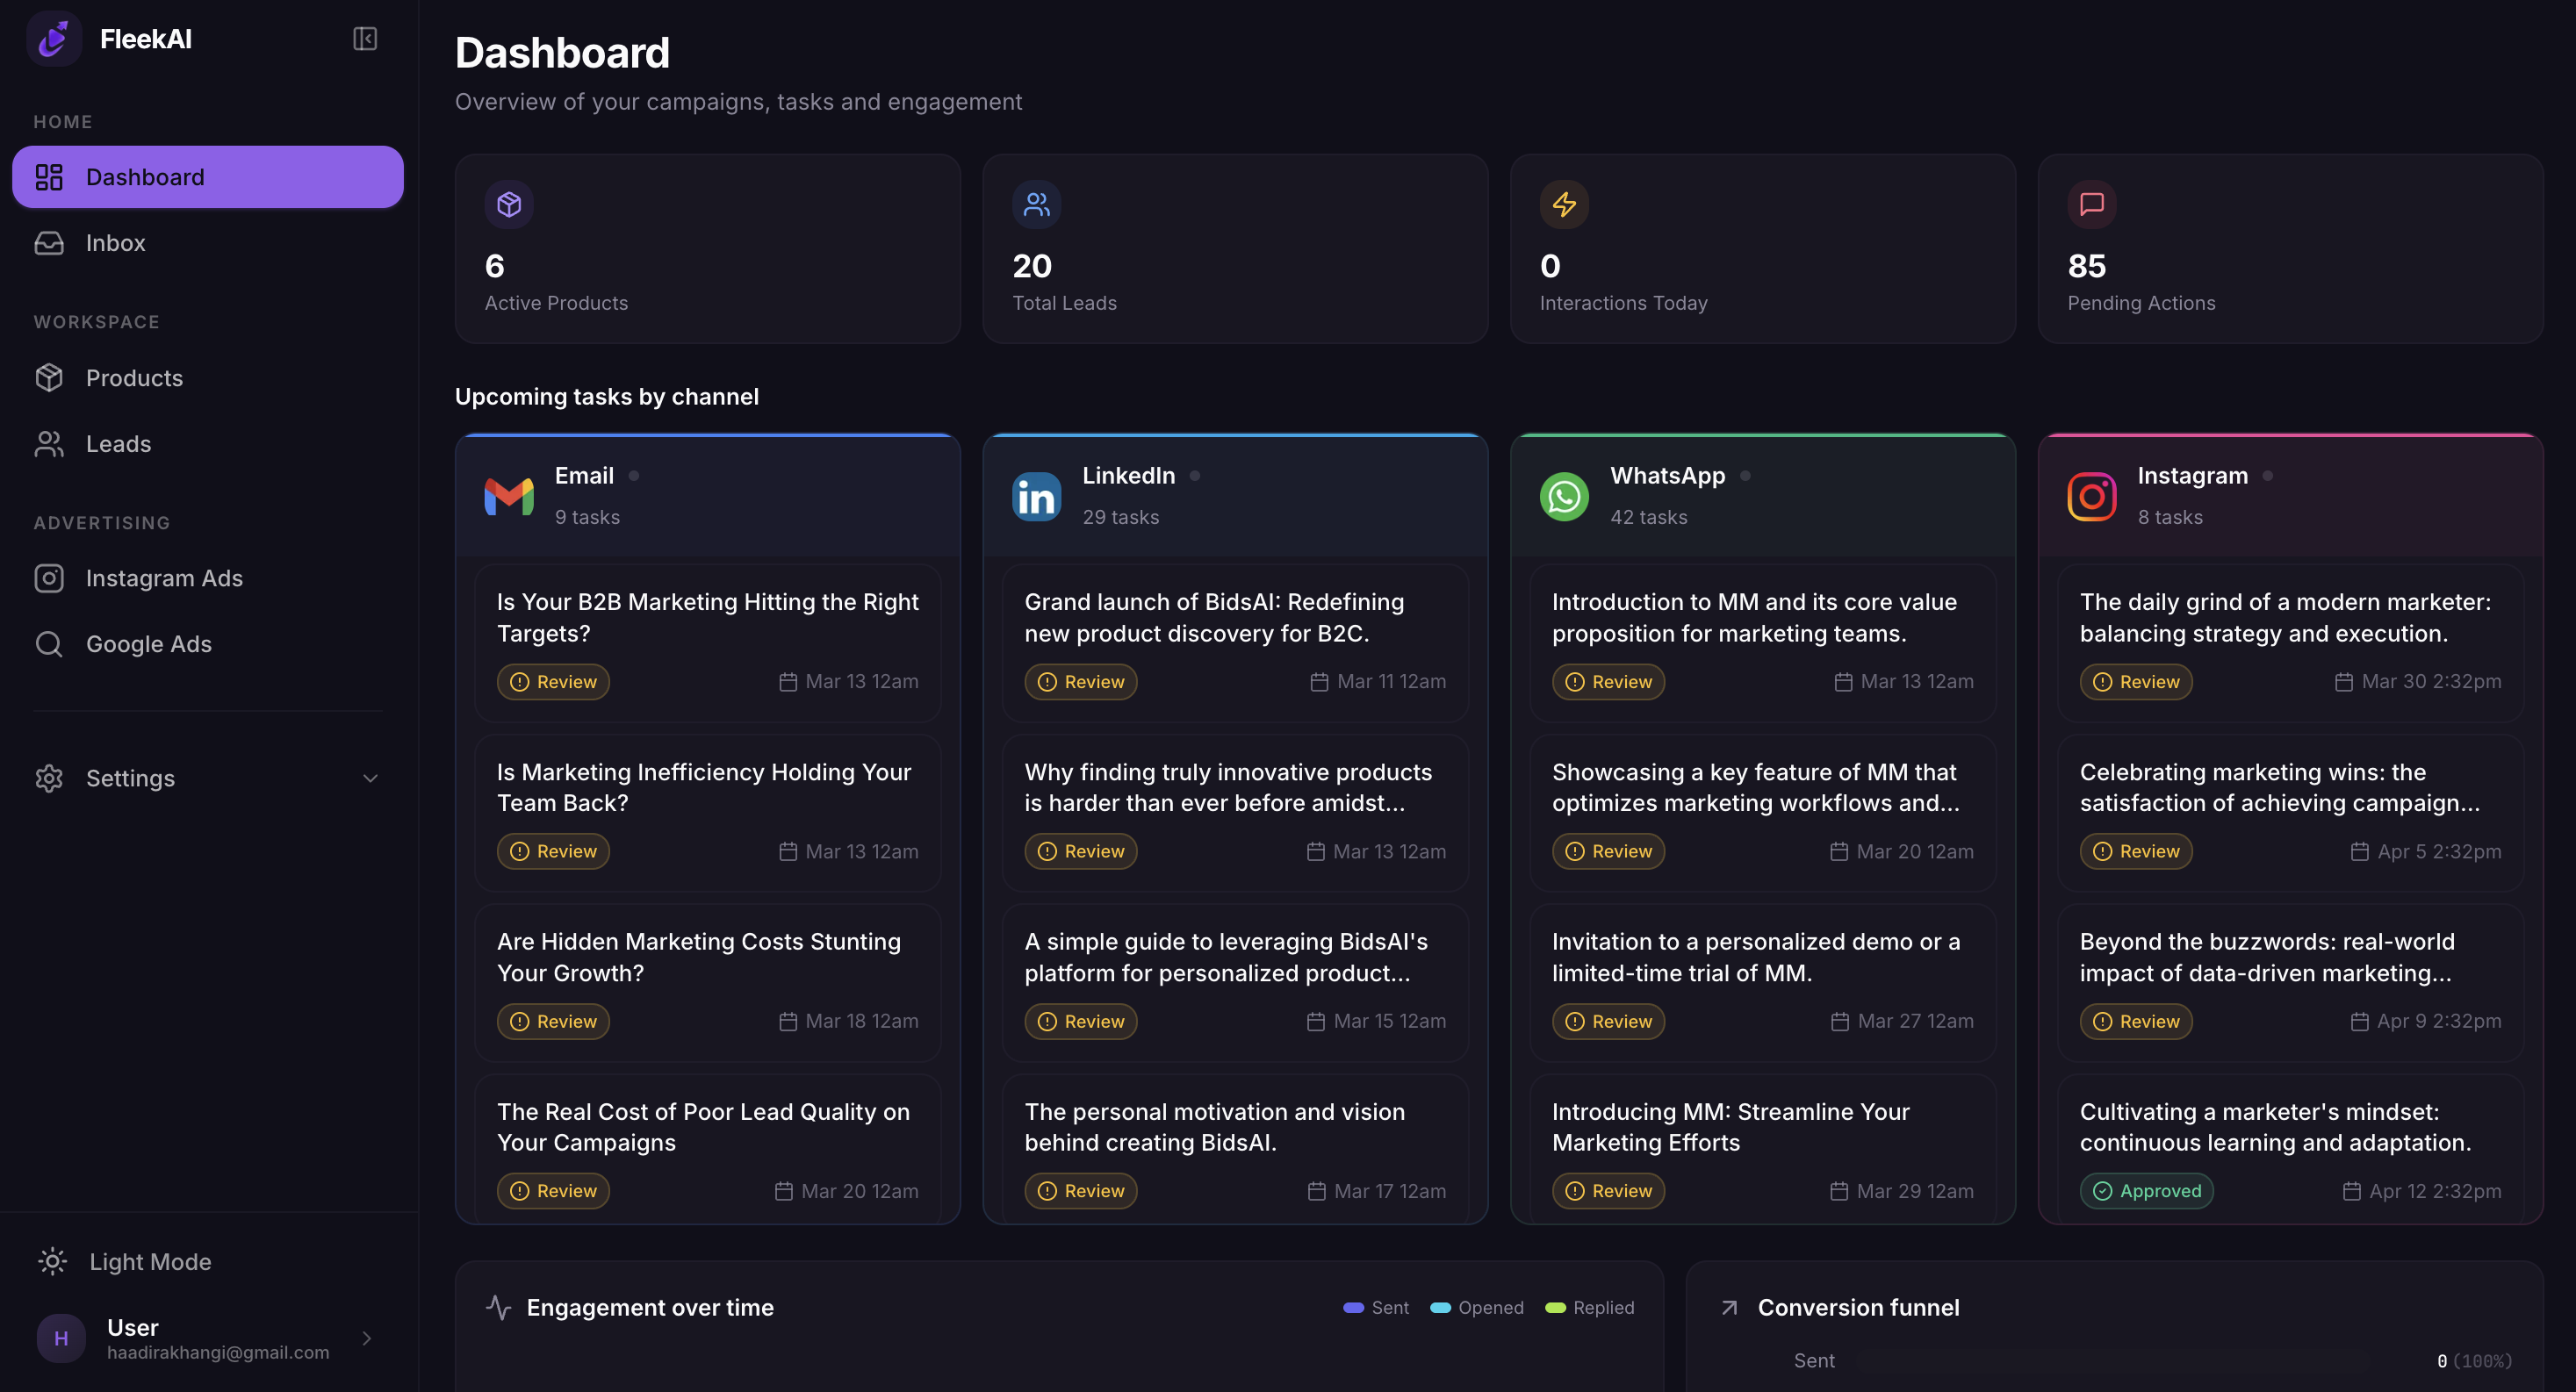This screenshot has width=2576, height=1392.
Task: Collapse the sidebar panel icon
Action: (365, 39)
